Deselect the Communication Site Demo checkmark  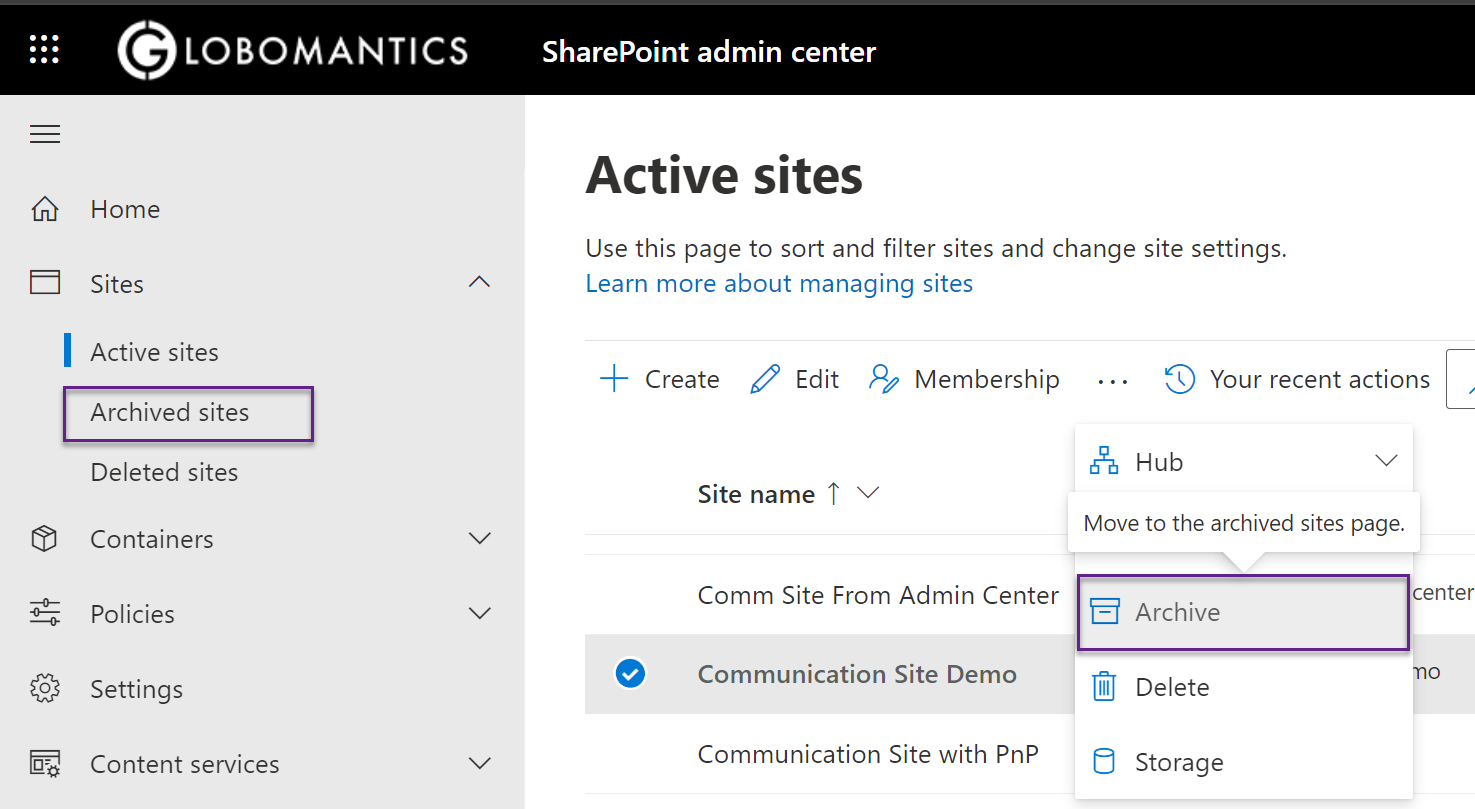[630, 674]
